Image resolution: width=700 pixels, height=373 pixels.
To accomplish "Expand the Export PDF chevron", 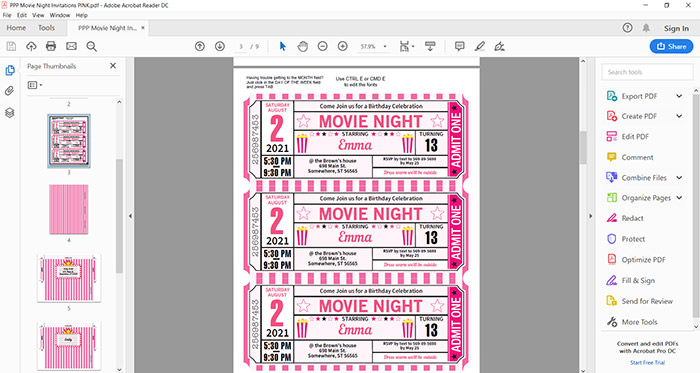I will tap(679, 96).
